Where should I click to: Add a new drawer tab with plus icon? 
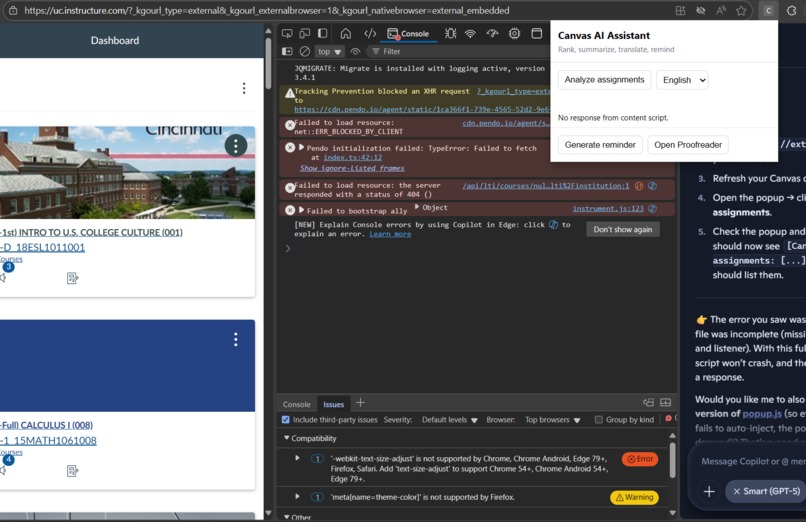click(x=360, y=403)
